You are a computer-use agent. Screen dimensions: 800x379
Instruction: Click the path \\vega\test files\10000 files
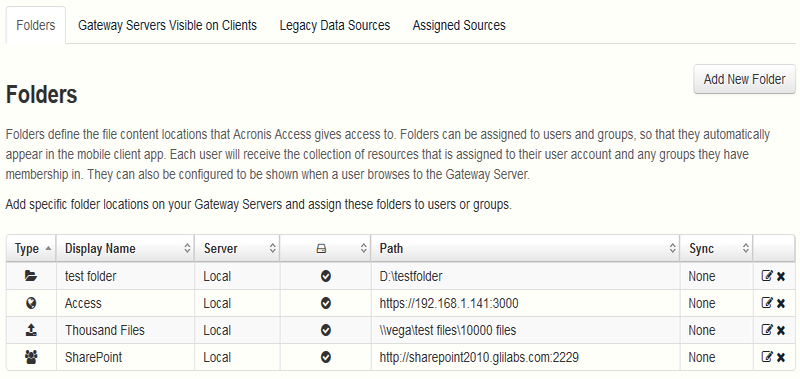tap(448, 331)
